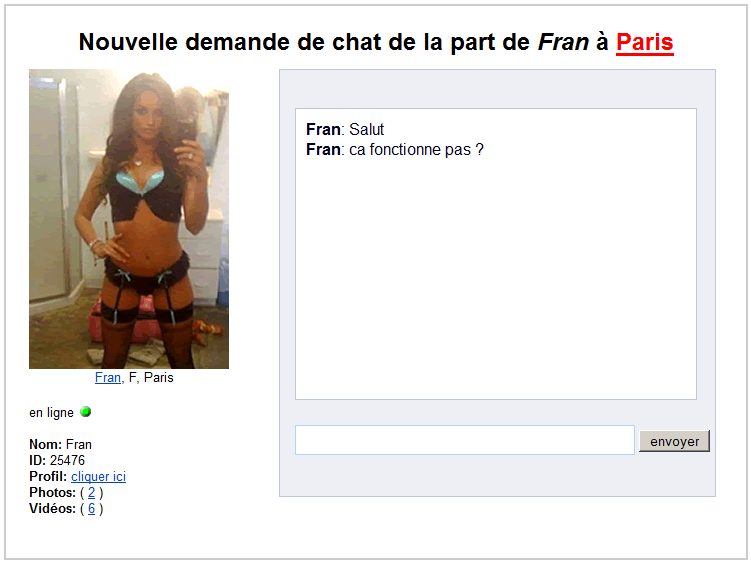This screenshot has height=563, width=751.
Task: Click the "Photos:" label
Action: click(53, 493)
